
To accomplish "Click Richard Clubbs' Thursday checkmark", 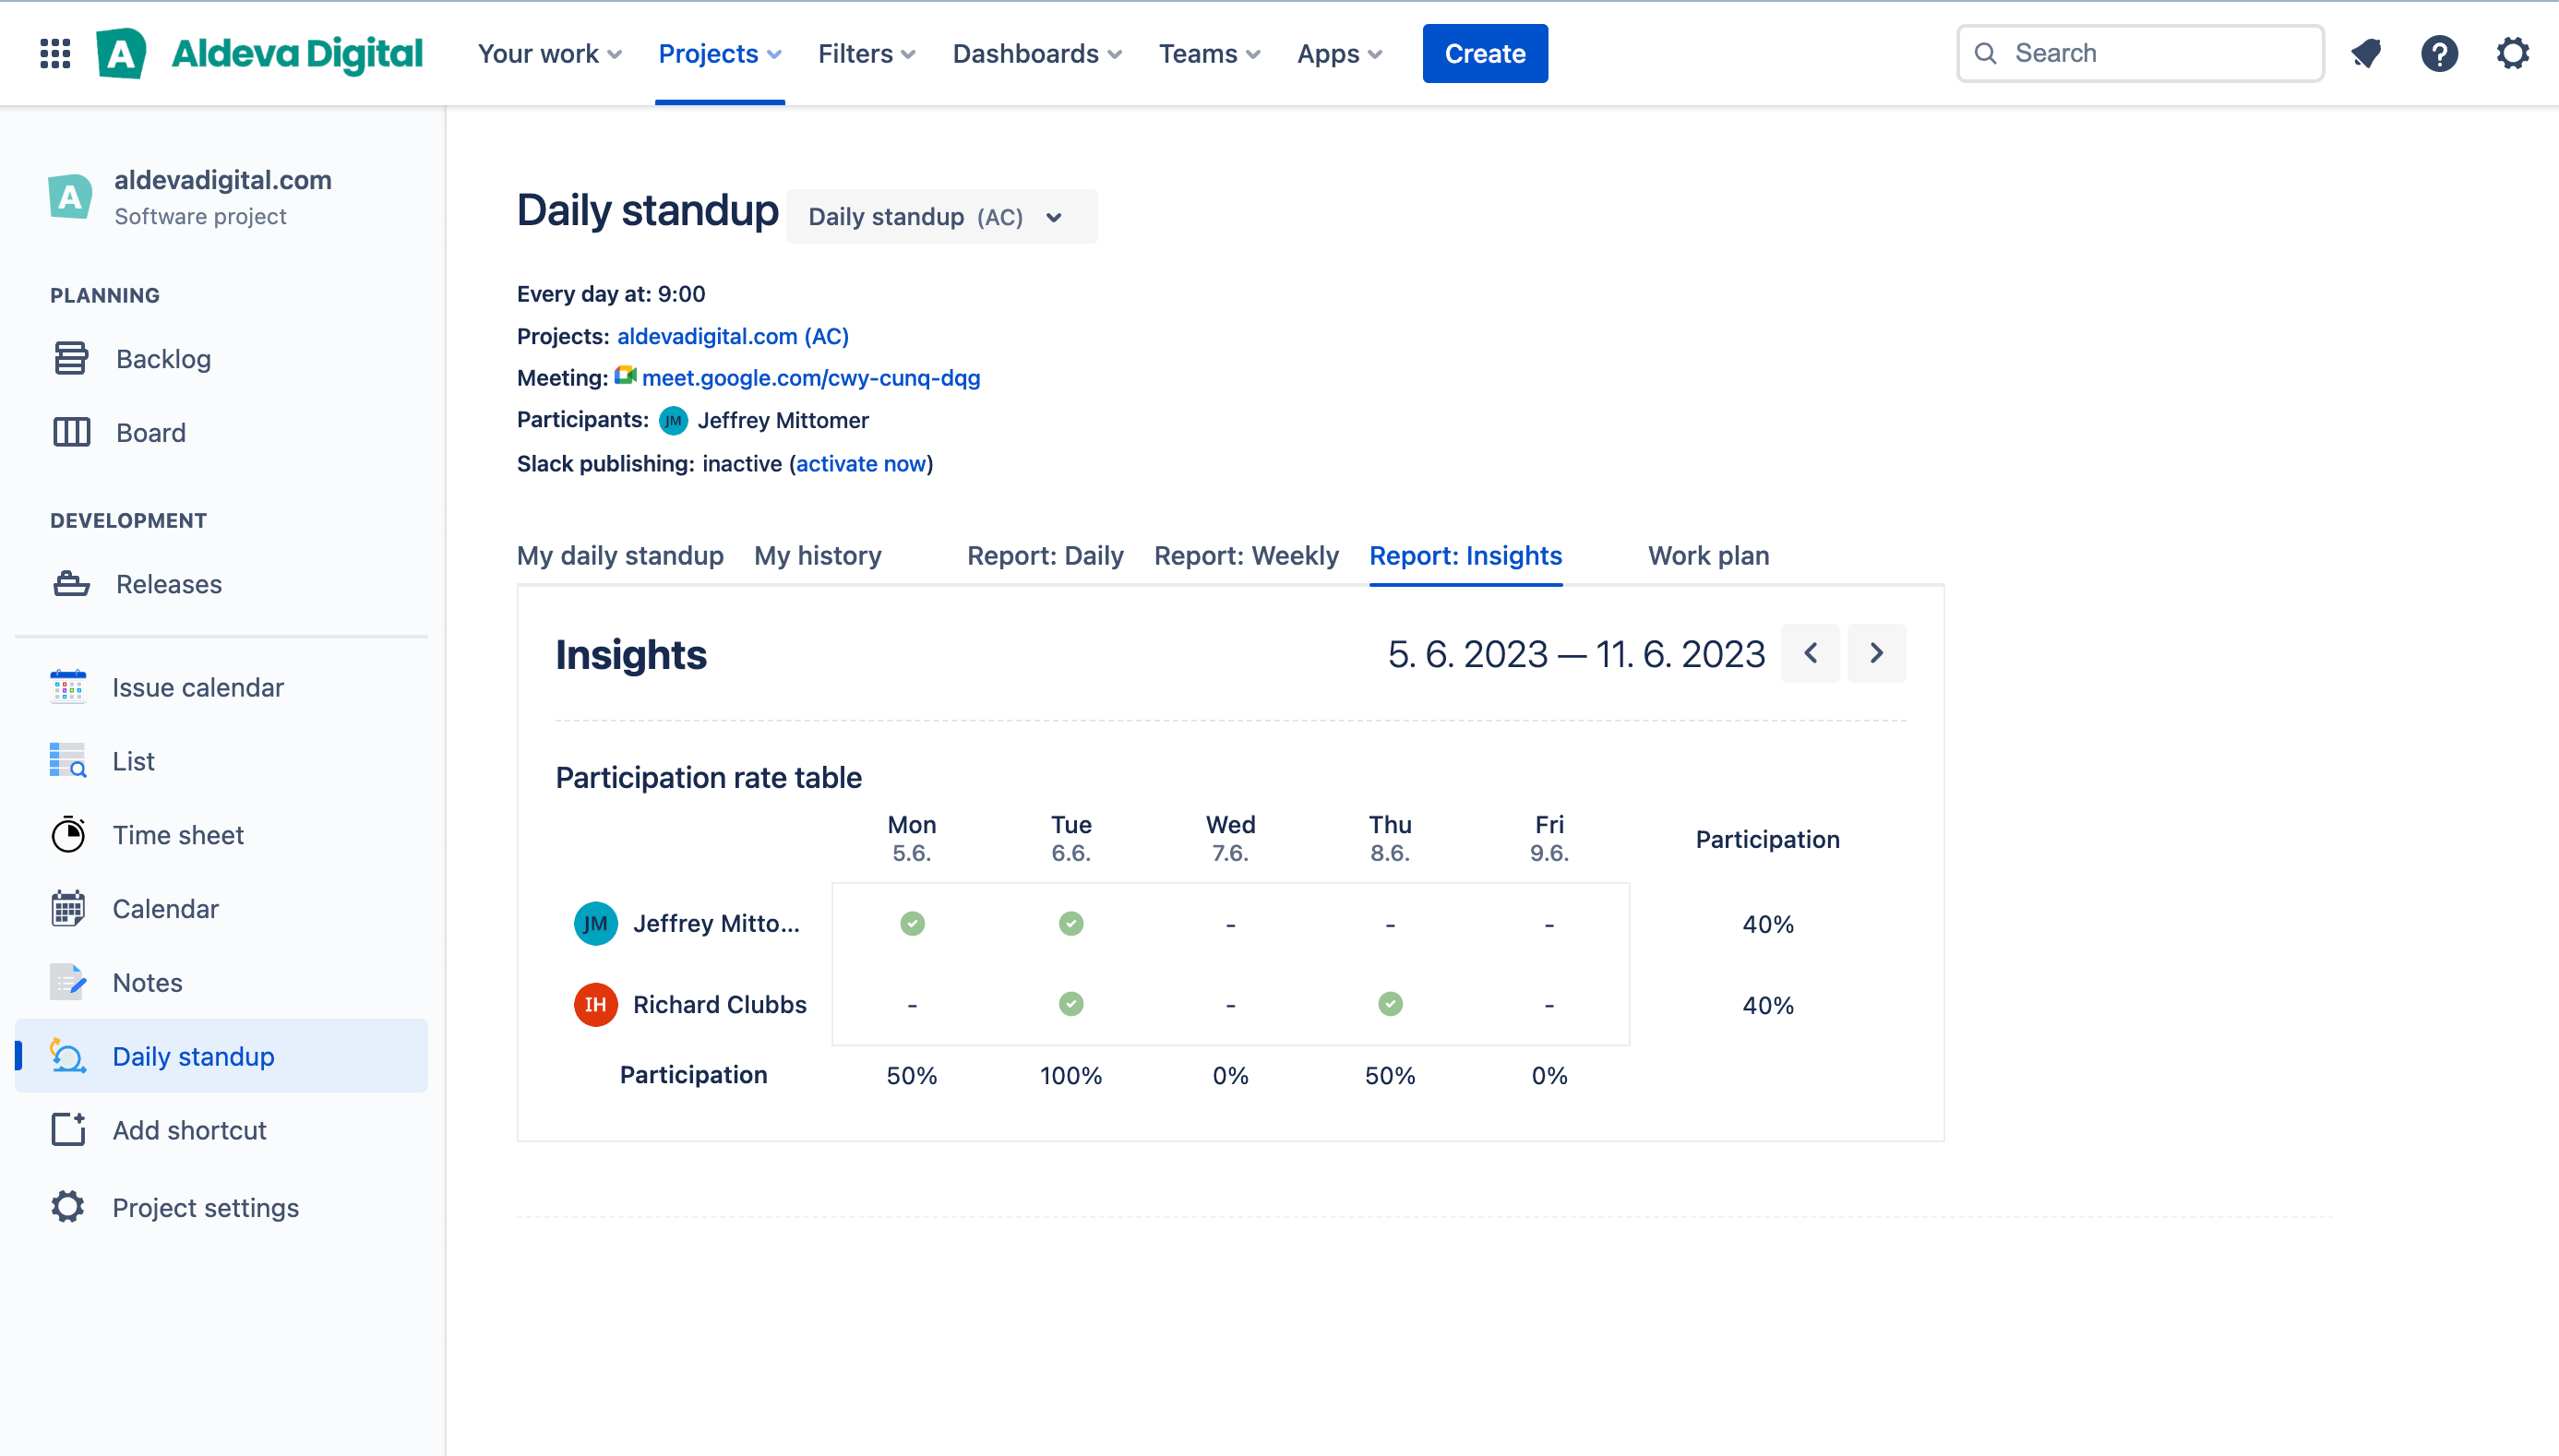I will coord(1390,1004).
